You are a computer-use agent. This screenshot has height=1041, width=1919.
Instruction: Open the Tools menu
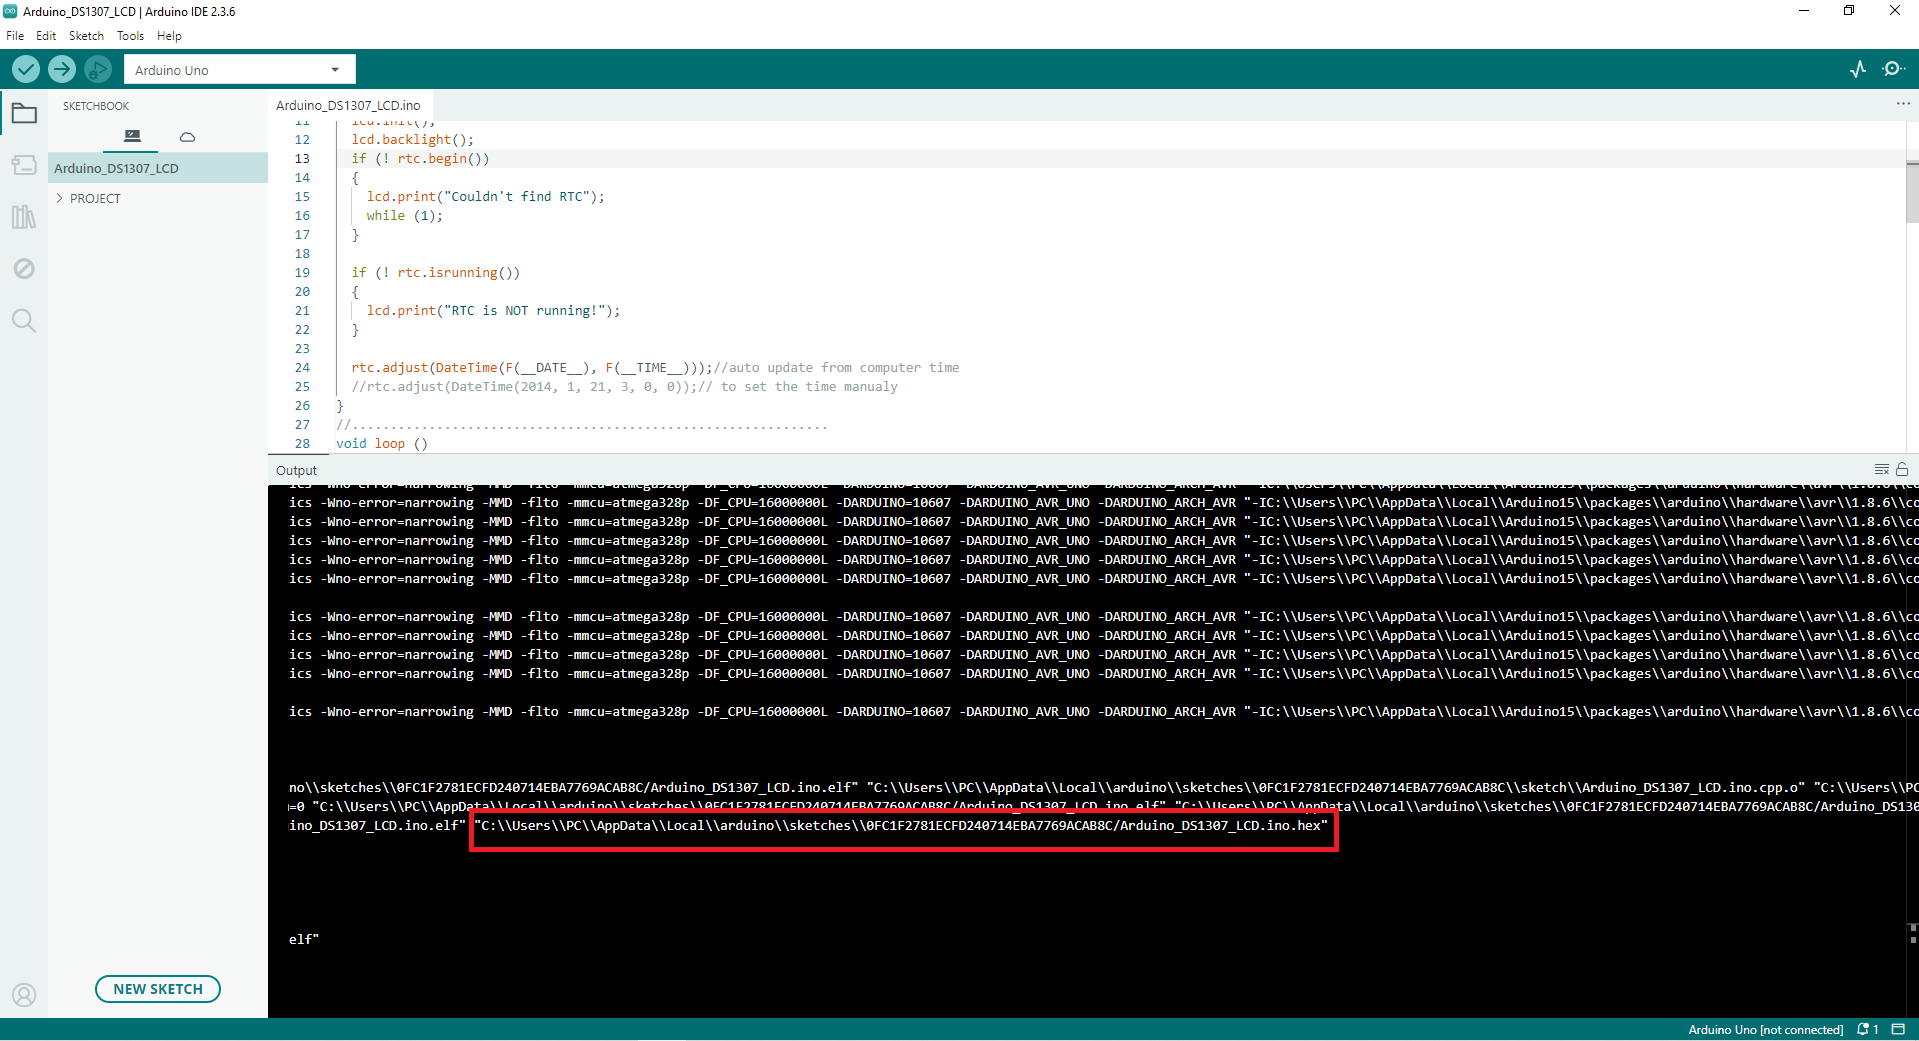(x=130, y=36)
